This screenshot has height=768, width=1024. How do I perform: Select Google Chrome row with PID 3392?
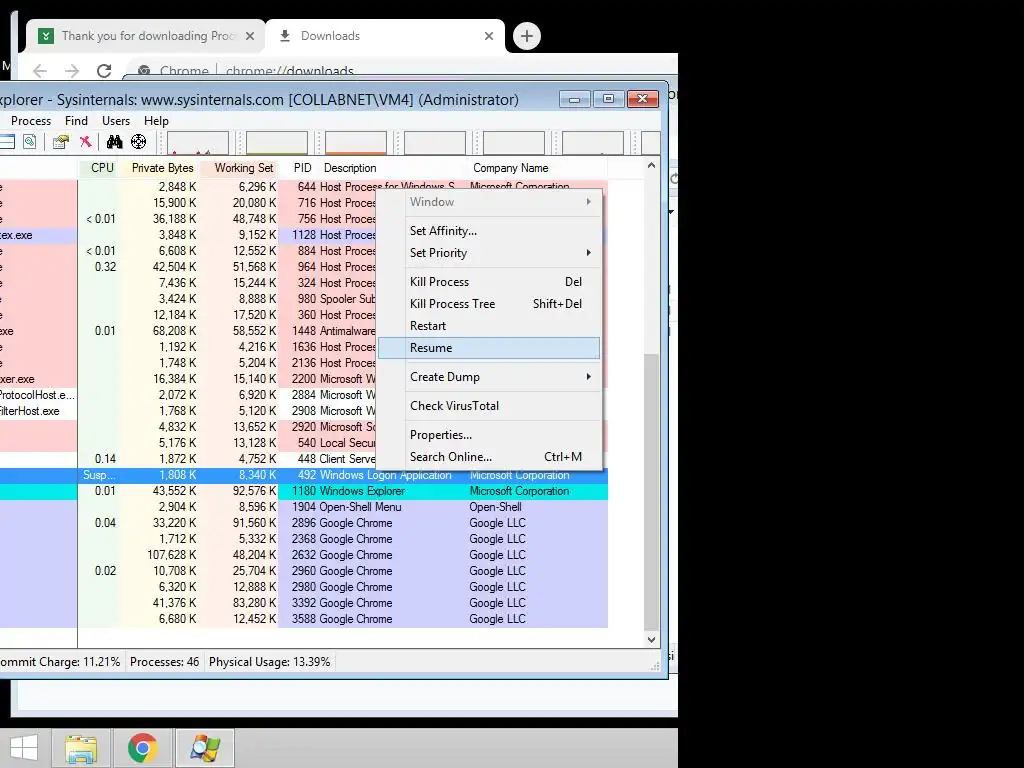click(304, 603)
